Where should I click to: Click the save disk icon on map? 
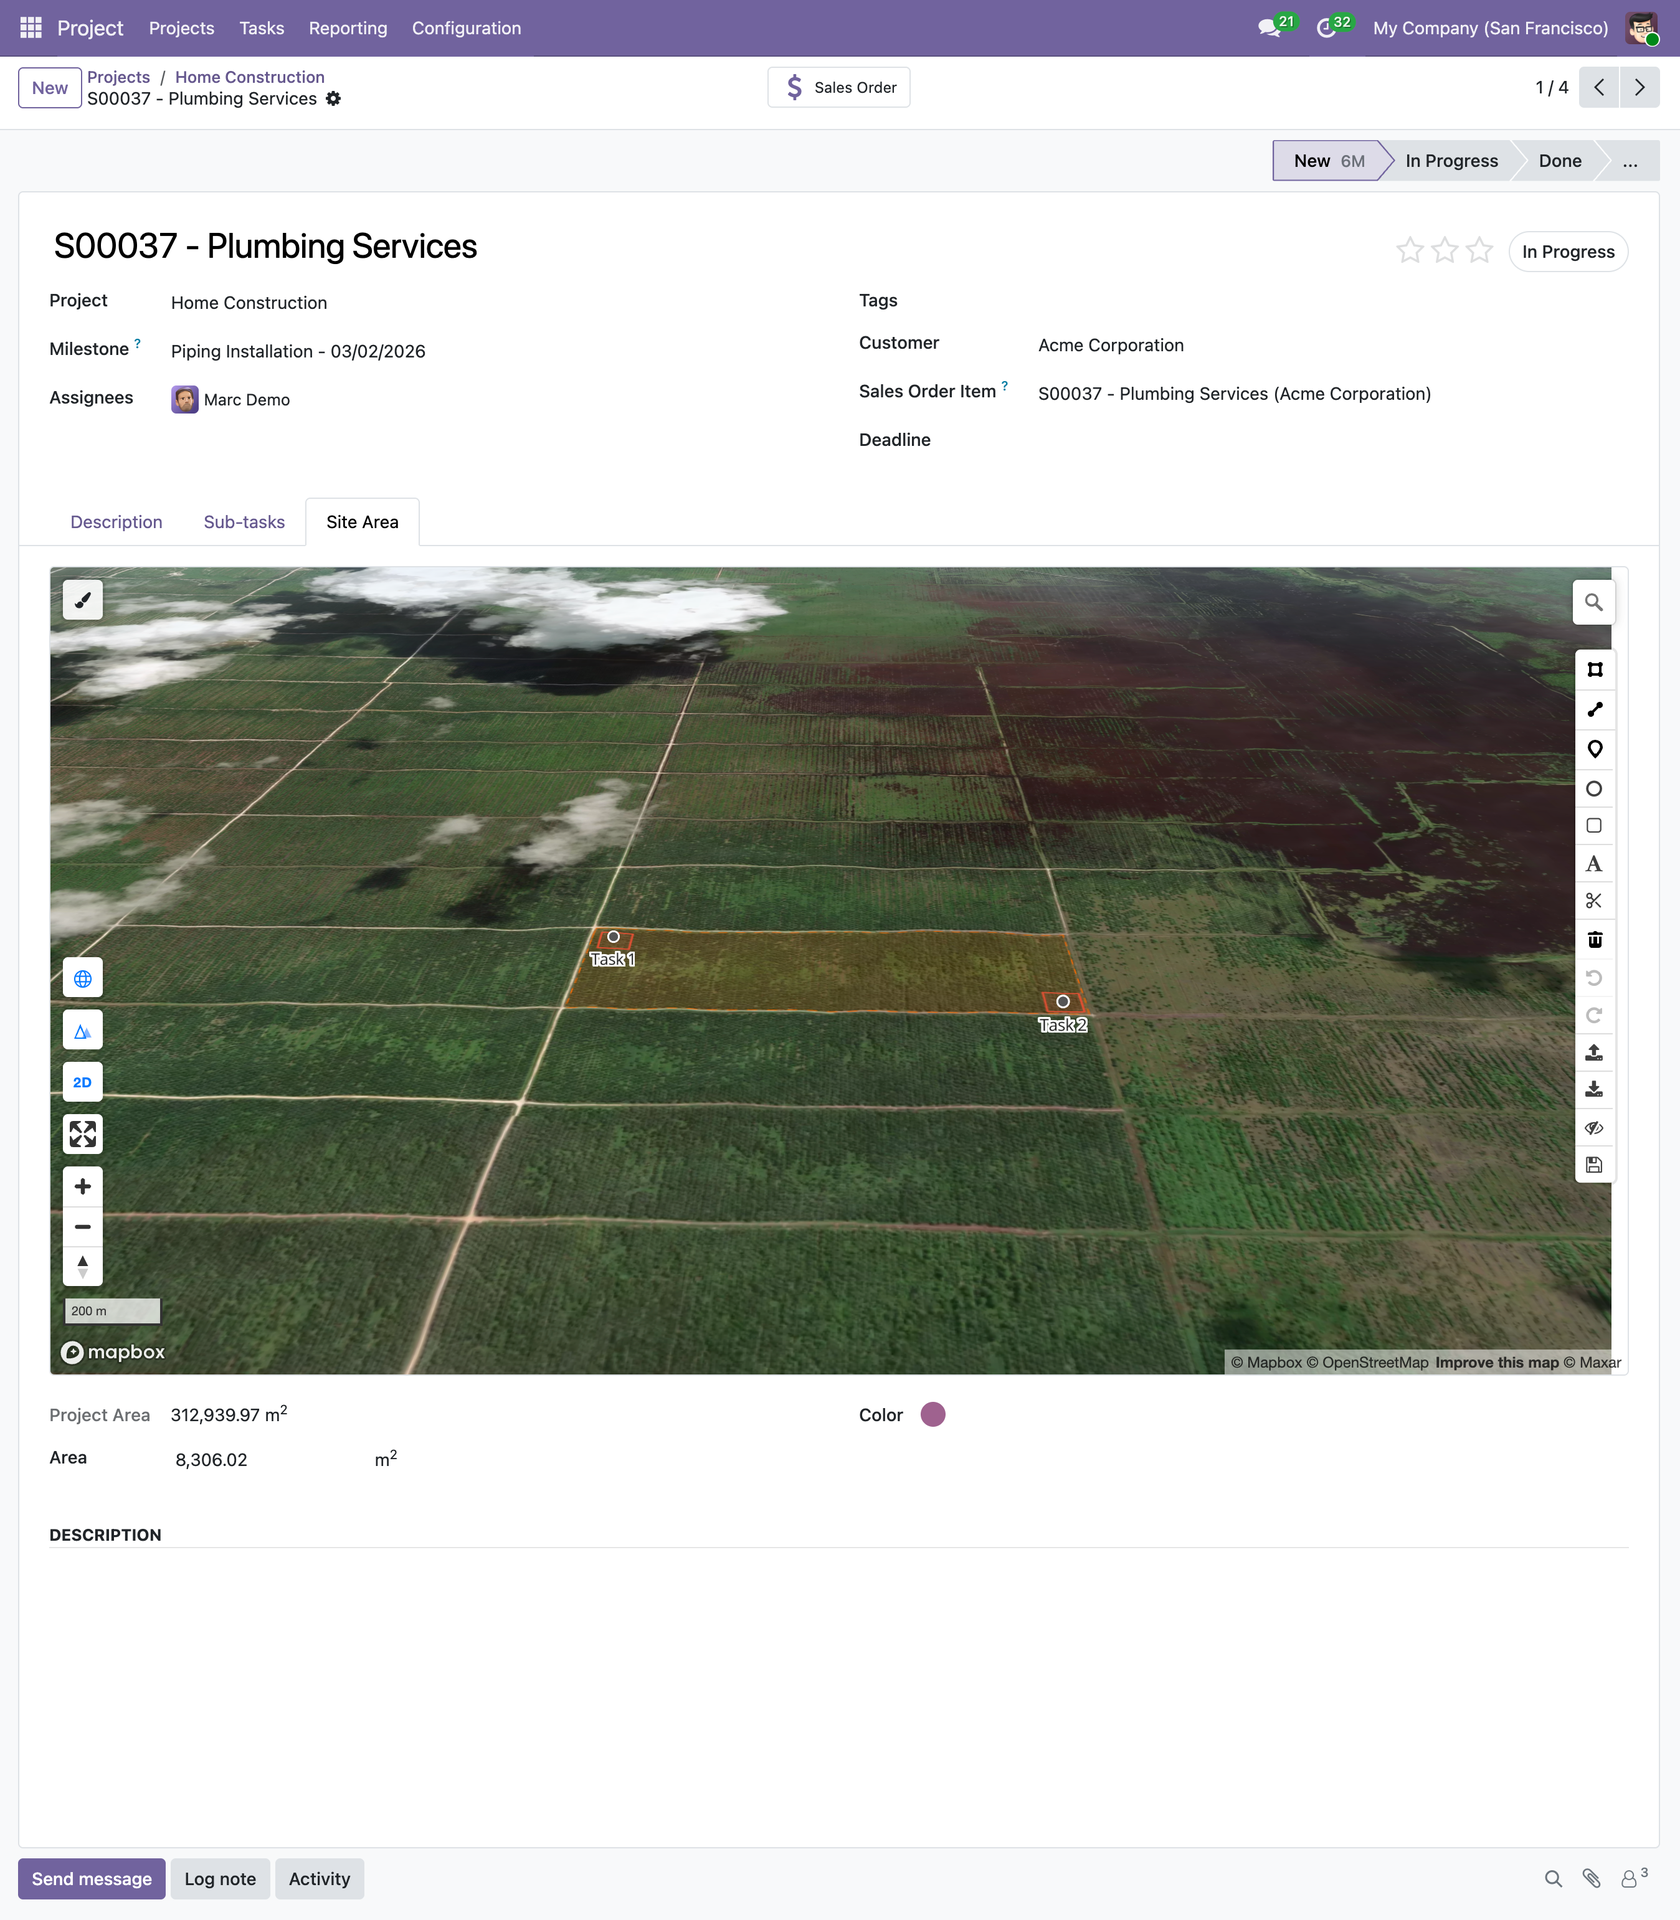1595,1165
